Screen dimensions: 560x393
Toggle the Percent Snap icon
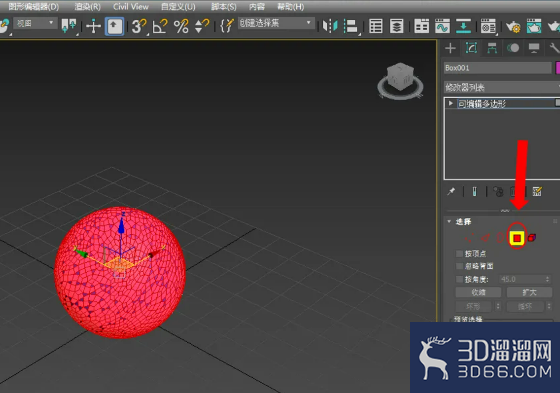click(181, 26)
